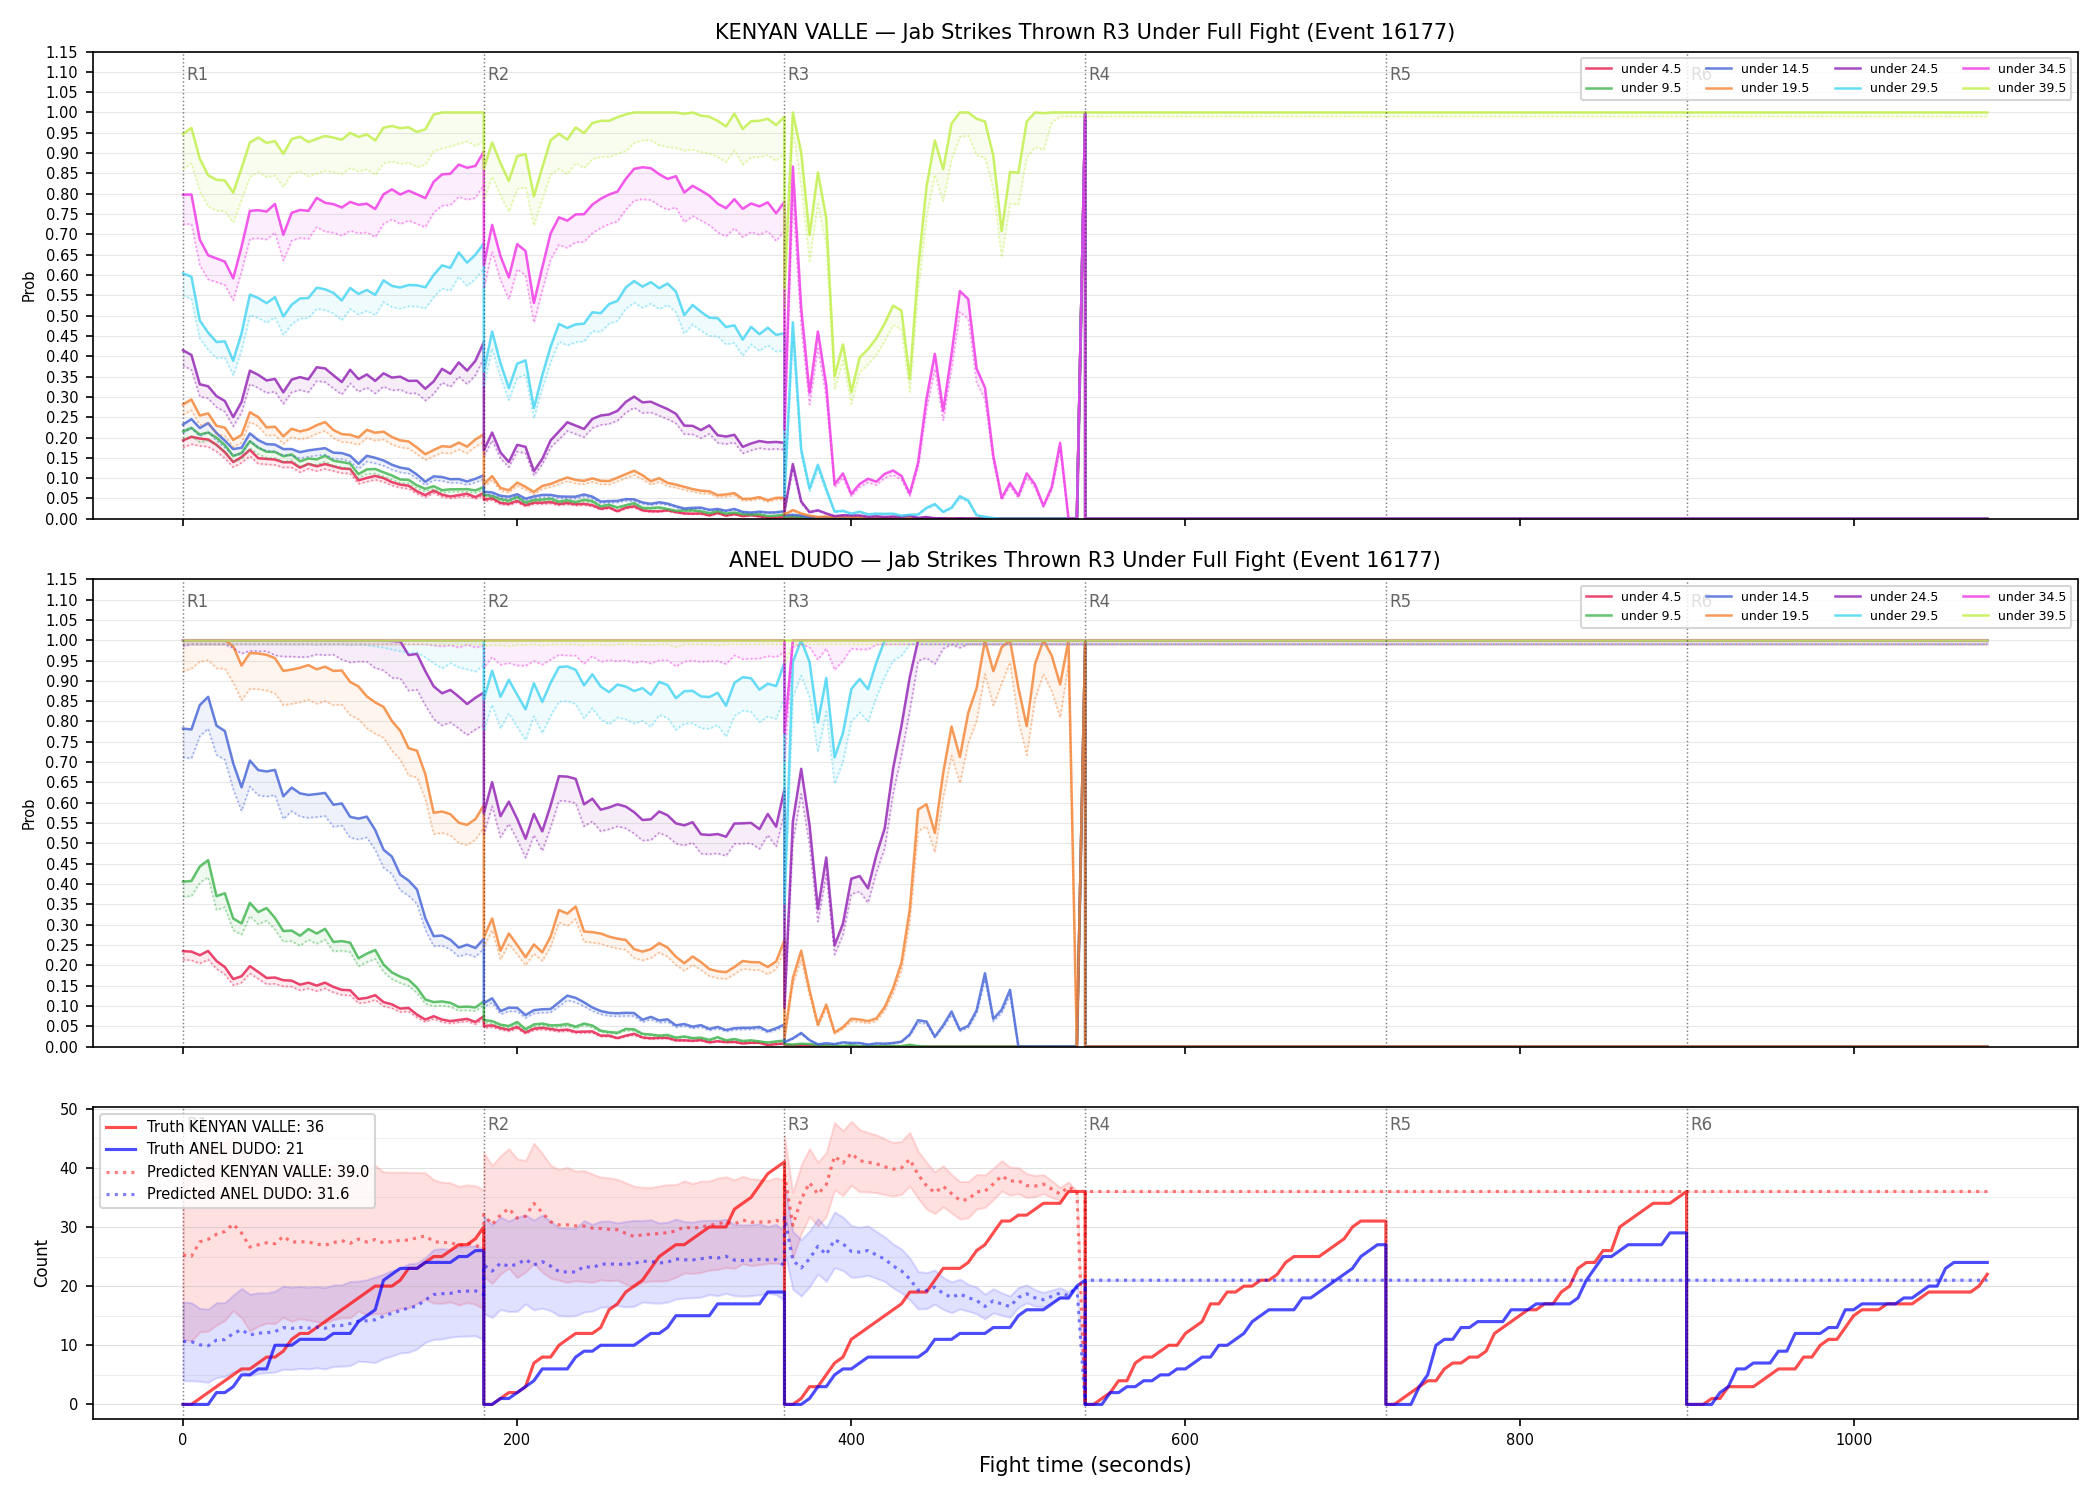Click the R3 round marker in ANEL DUDO chart
The height and width of the screenshot is (1500, 2100).
[x=798, y=601]
